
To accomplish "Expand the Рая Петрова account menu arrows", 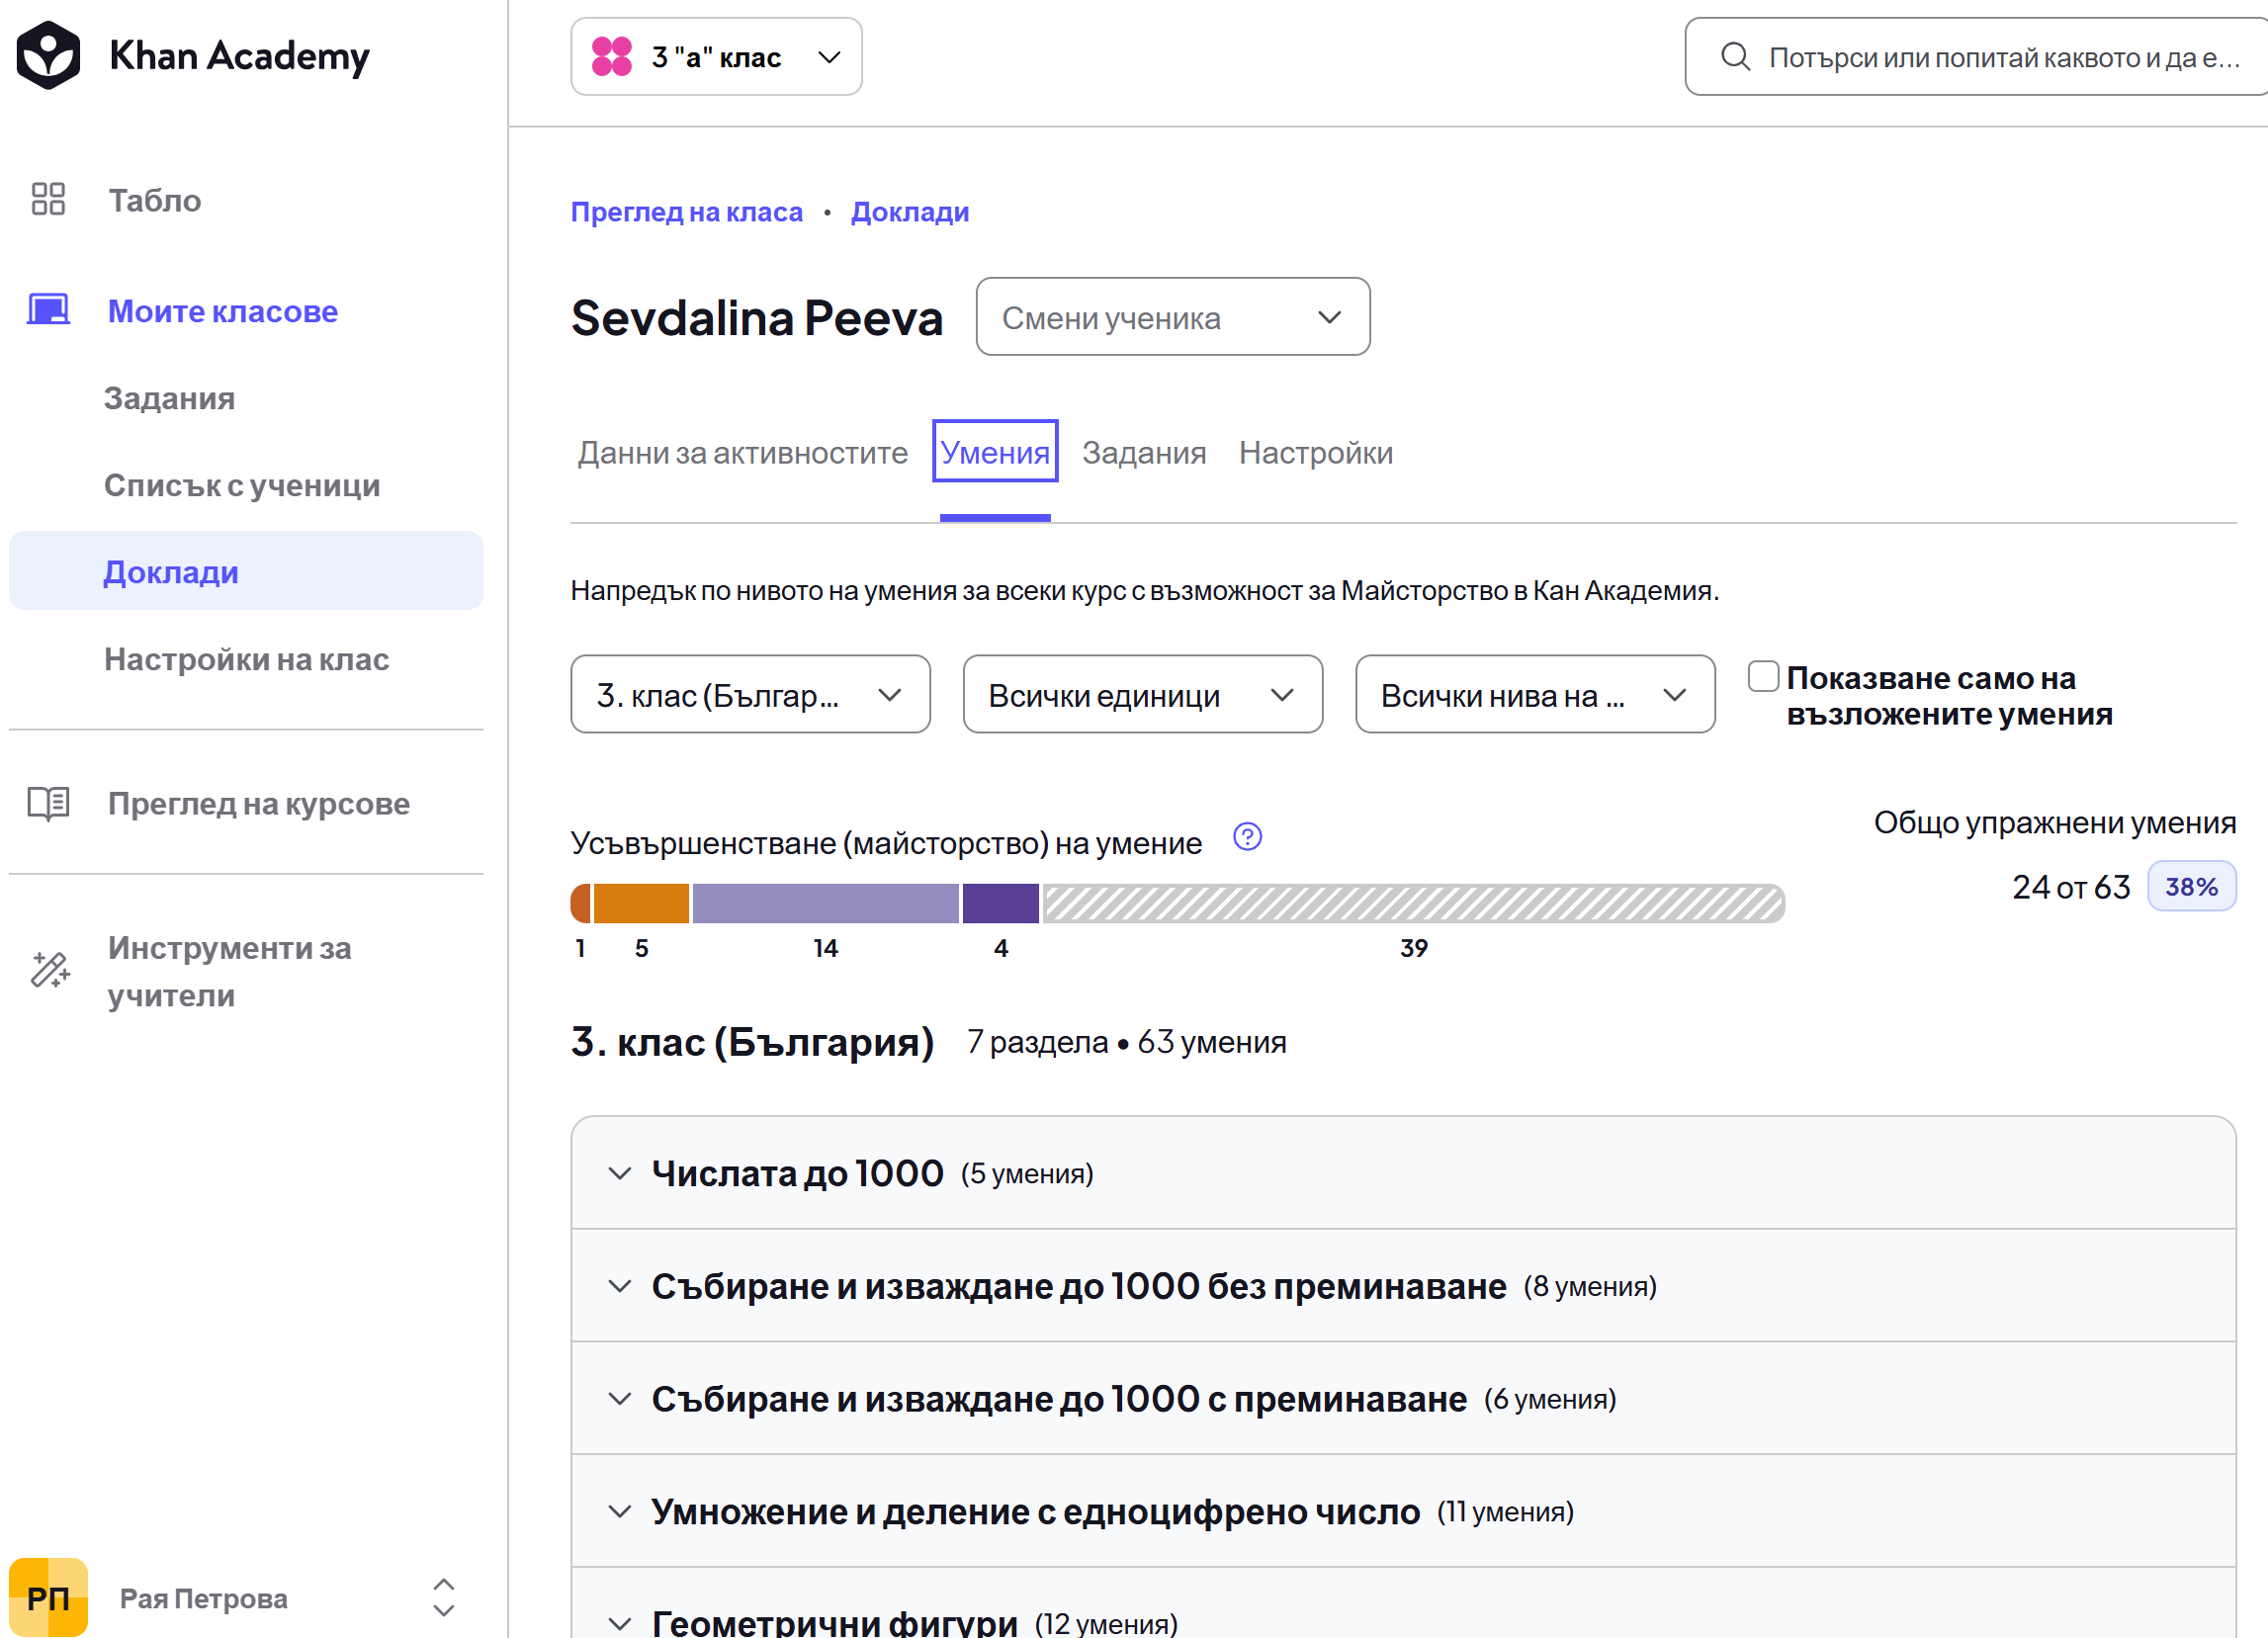I will pos(443,1597).
